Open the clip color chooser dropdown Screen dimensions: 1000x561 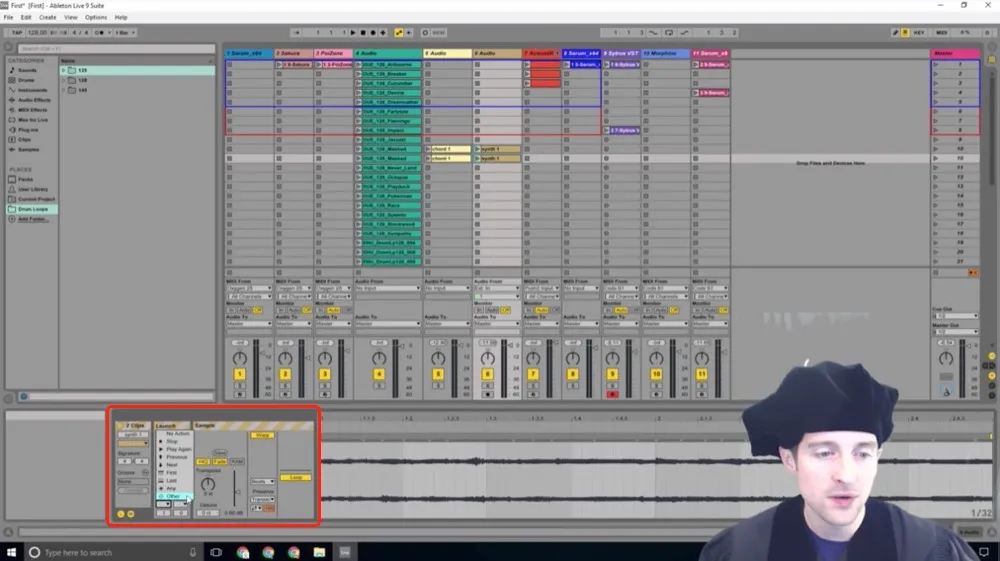point(133,443)
